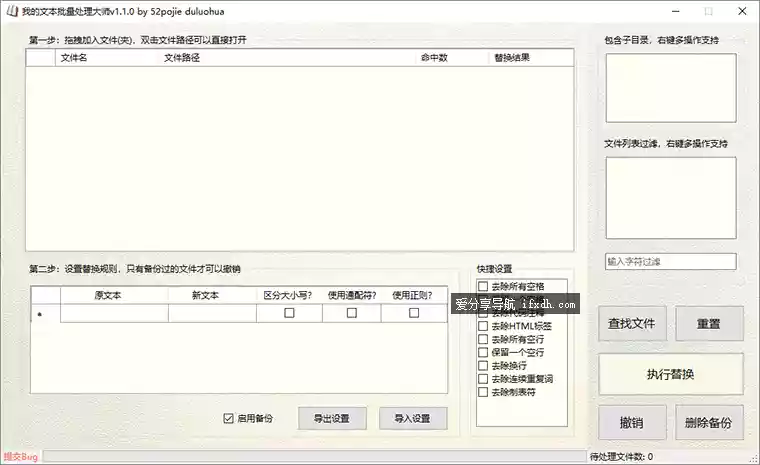Click the 新文本 column header

[x=212, y=295]
